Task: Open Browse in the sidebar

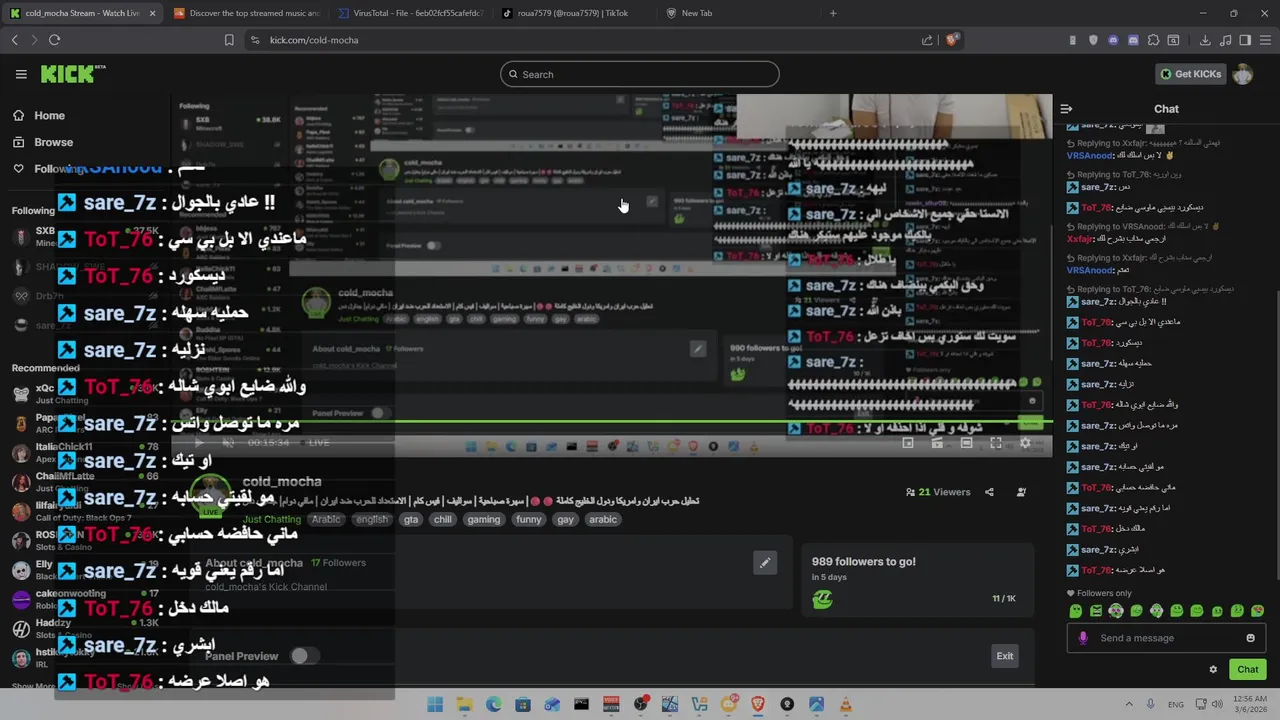Action: point(53,142)
